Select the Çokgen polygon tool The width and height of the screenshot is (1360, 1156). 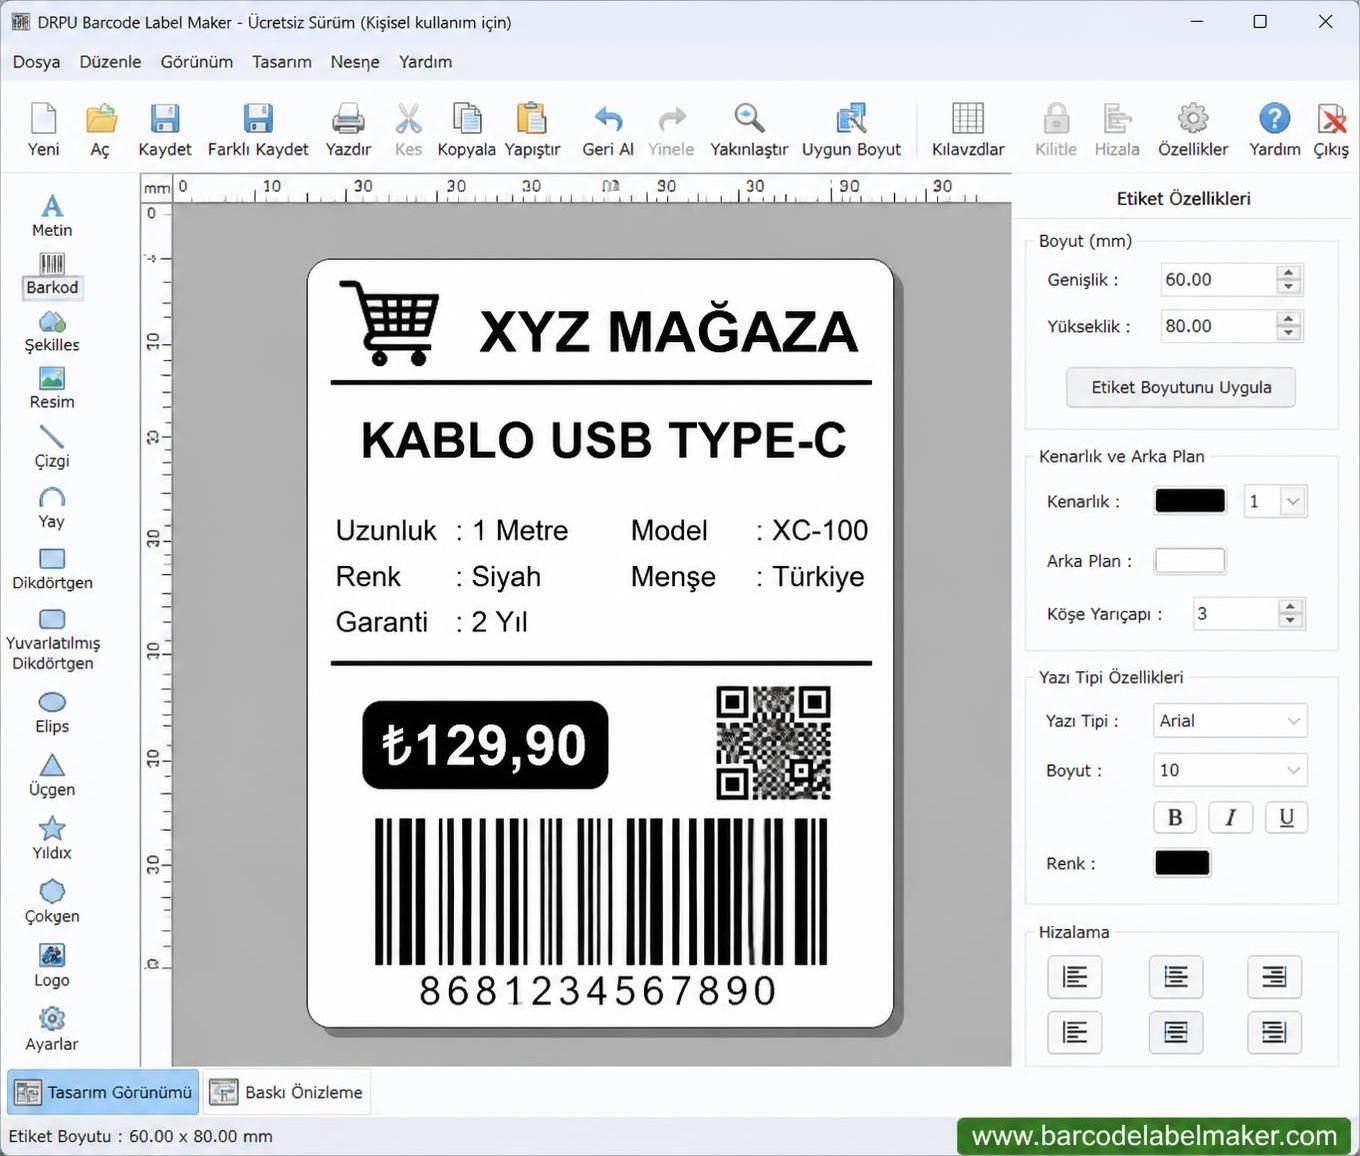[52, 902]
